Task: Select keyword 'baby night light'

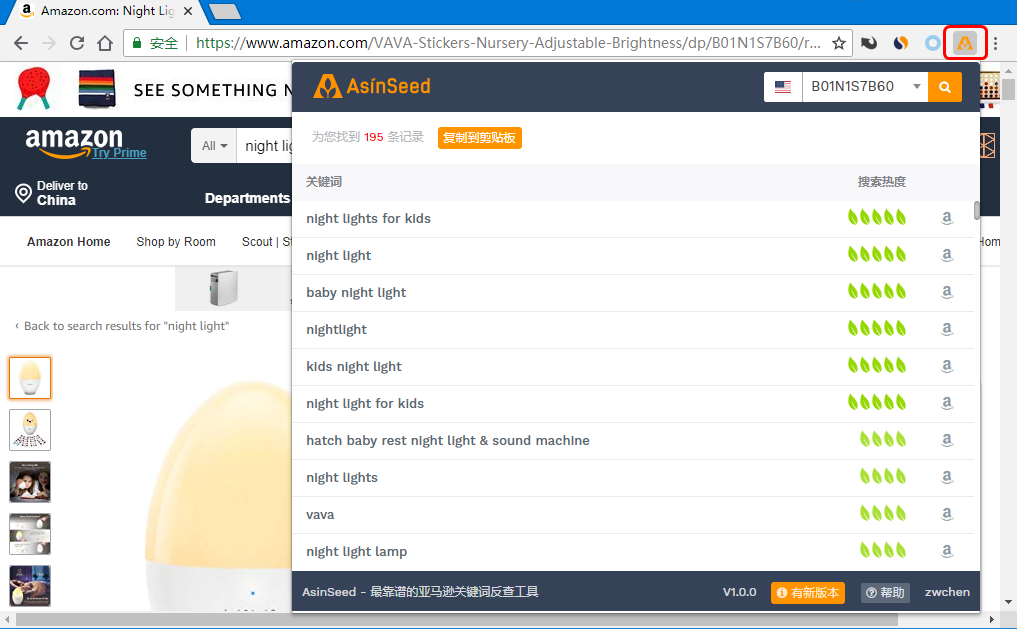Action: point(356,292)
